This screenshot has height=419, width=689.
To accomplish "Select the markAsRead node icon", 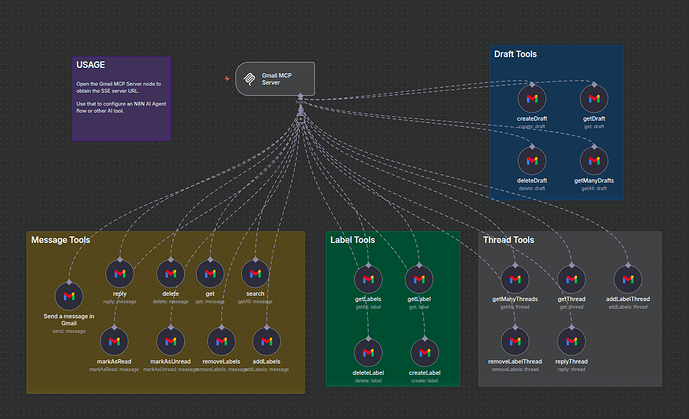I will pyautogui.click(x=114, y=341).
